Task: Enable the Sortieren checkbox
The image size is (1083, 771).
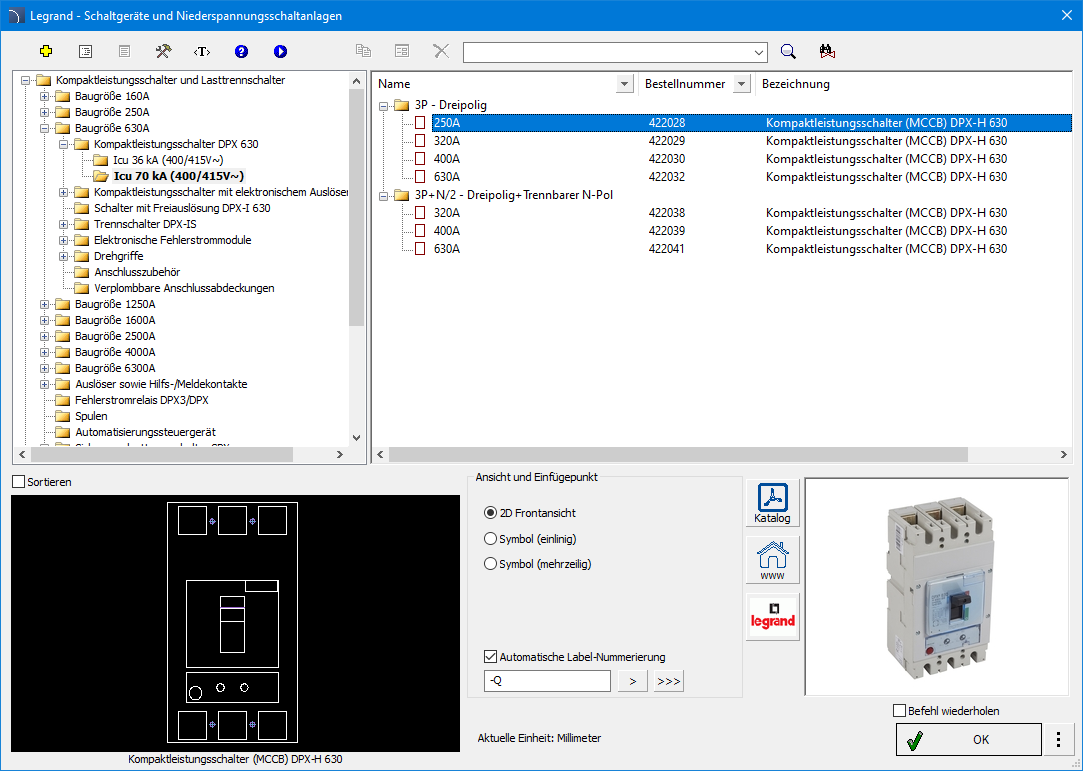Action: coord(19,482)
